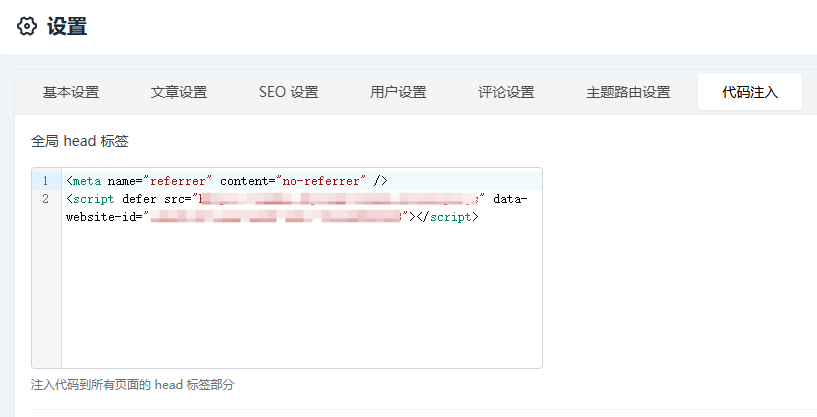Screen dimensions: 817x417
Task: Select the 用户设置 tab
Action: 398,93
